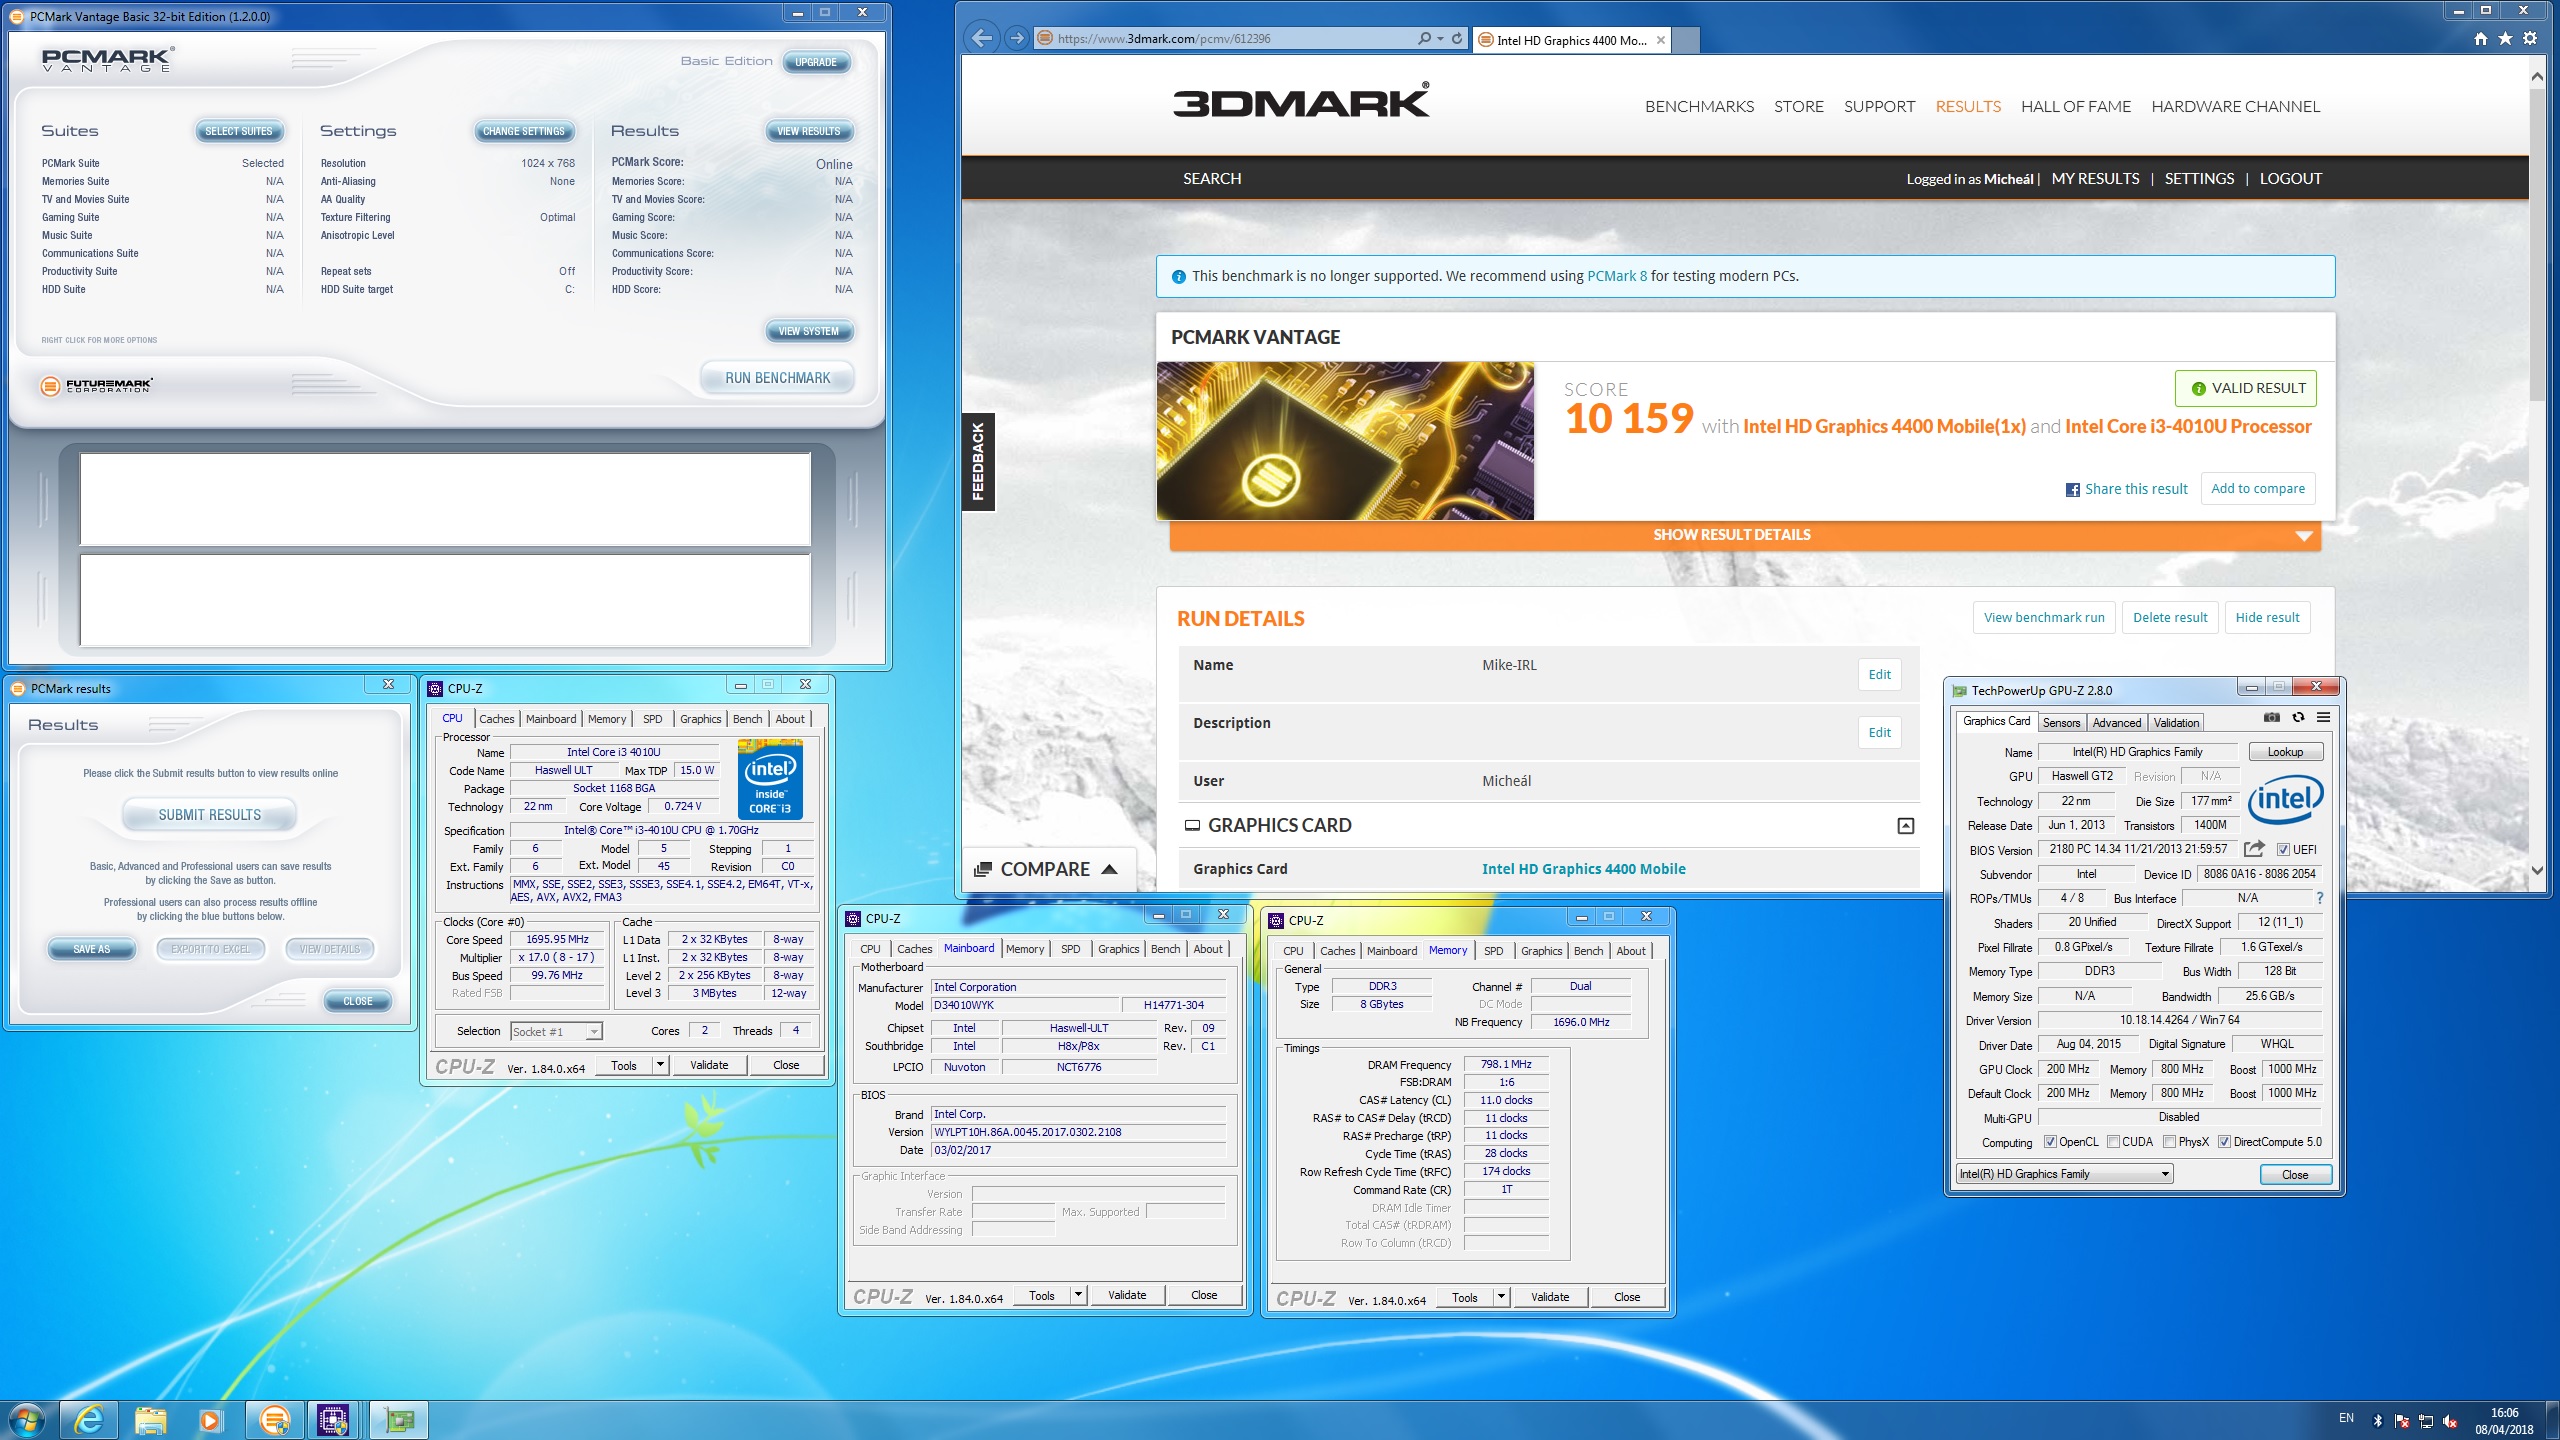Switch to the Advanced tab in GPU-Z
Screen dimensions: 2560x1440
[x=2117, y=723]
